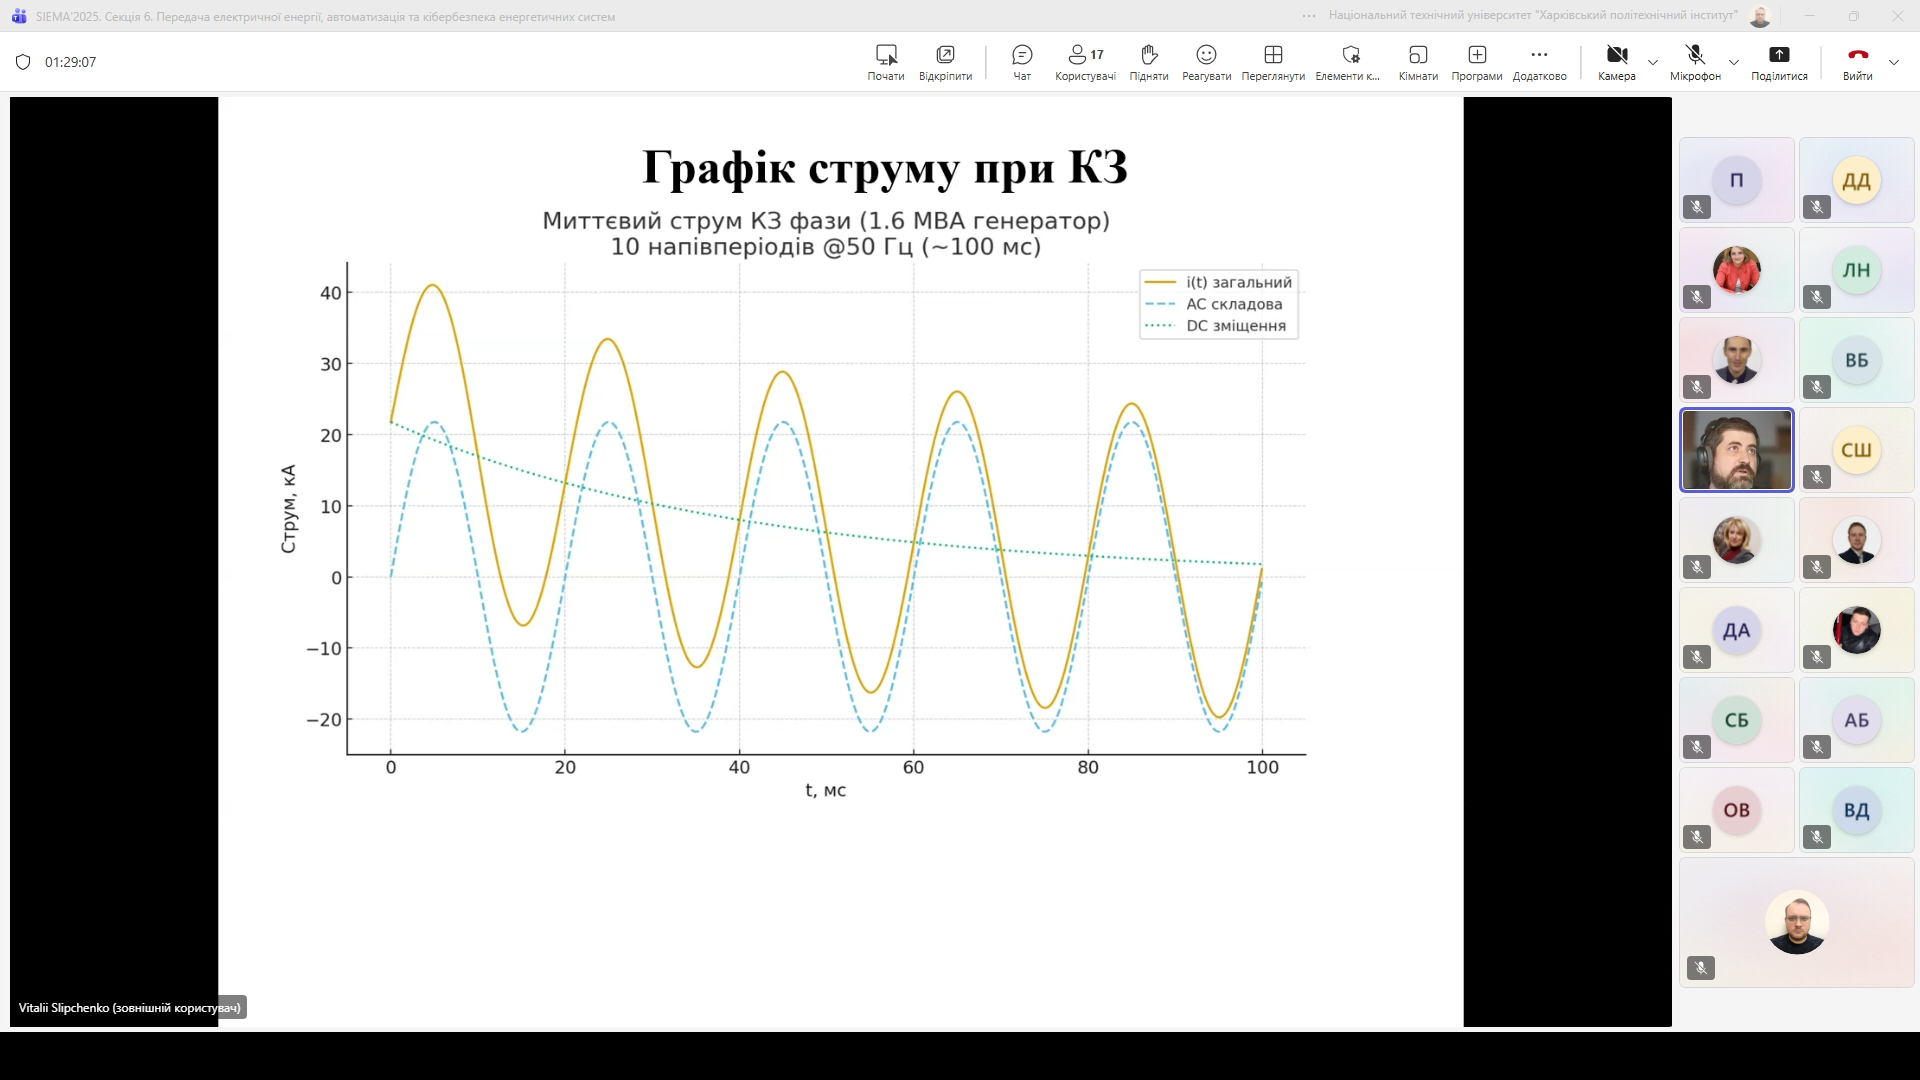Viewport: 1920px width, 1080px height.
Task: Click Поділитися share screen button
Action: point(1779,61)
